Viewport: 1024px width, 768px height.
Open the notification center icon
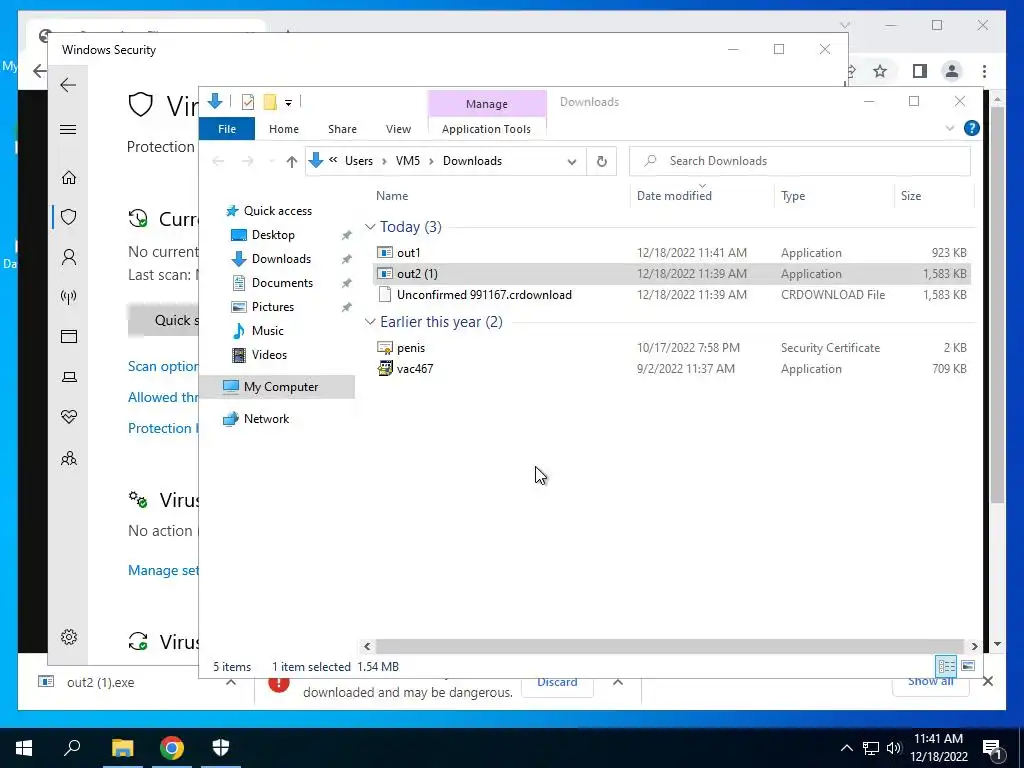pos(993,749)
